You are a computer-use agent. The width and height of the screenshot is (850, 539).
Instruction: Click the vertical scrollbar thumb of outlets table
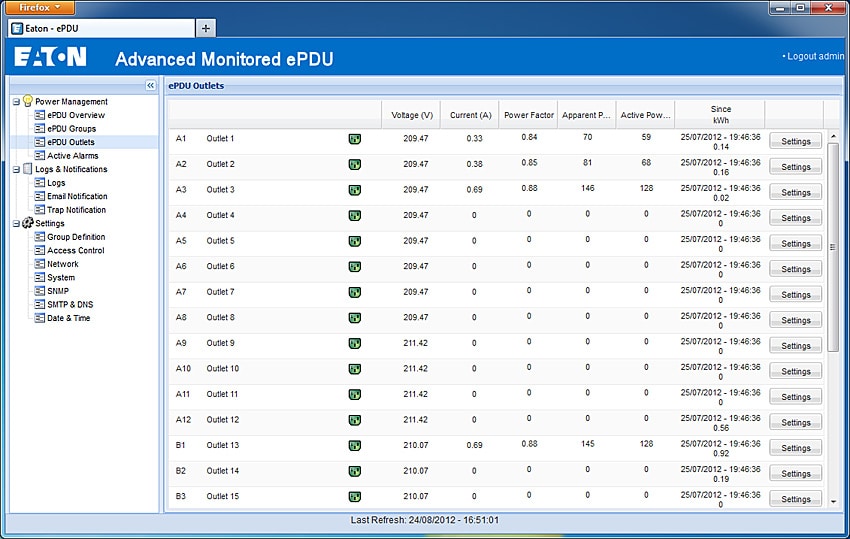833,247
